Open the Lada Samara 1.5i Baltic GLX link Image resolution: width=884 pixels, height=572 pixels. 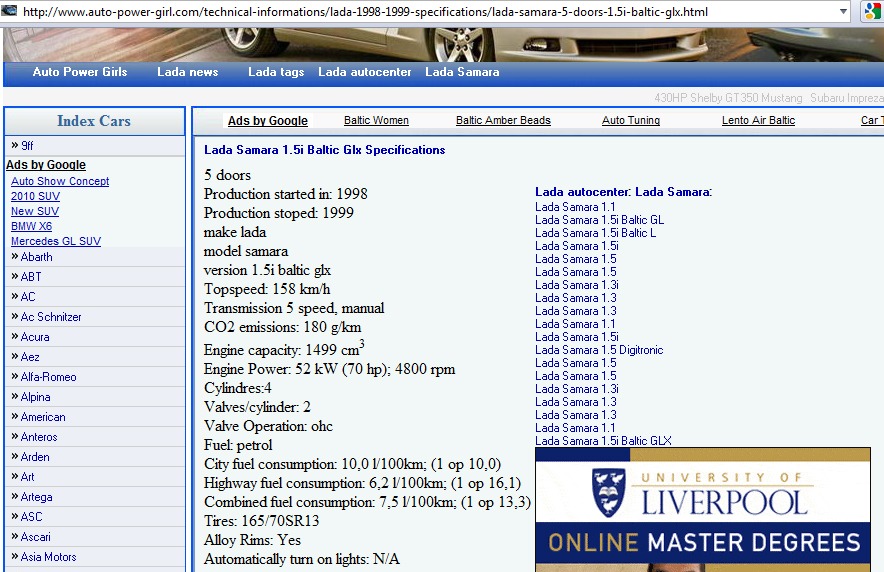coord(603,441)
